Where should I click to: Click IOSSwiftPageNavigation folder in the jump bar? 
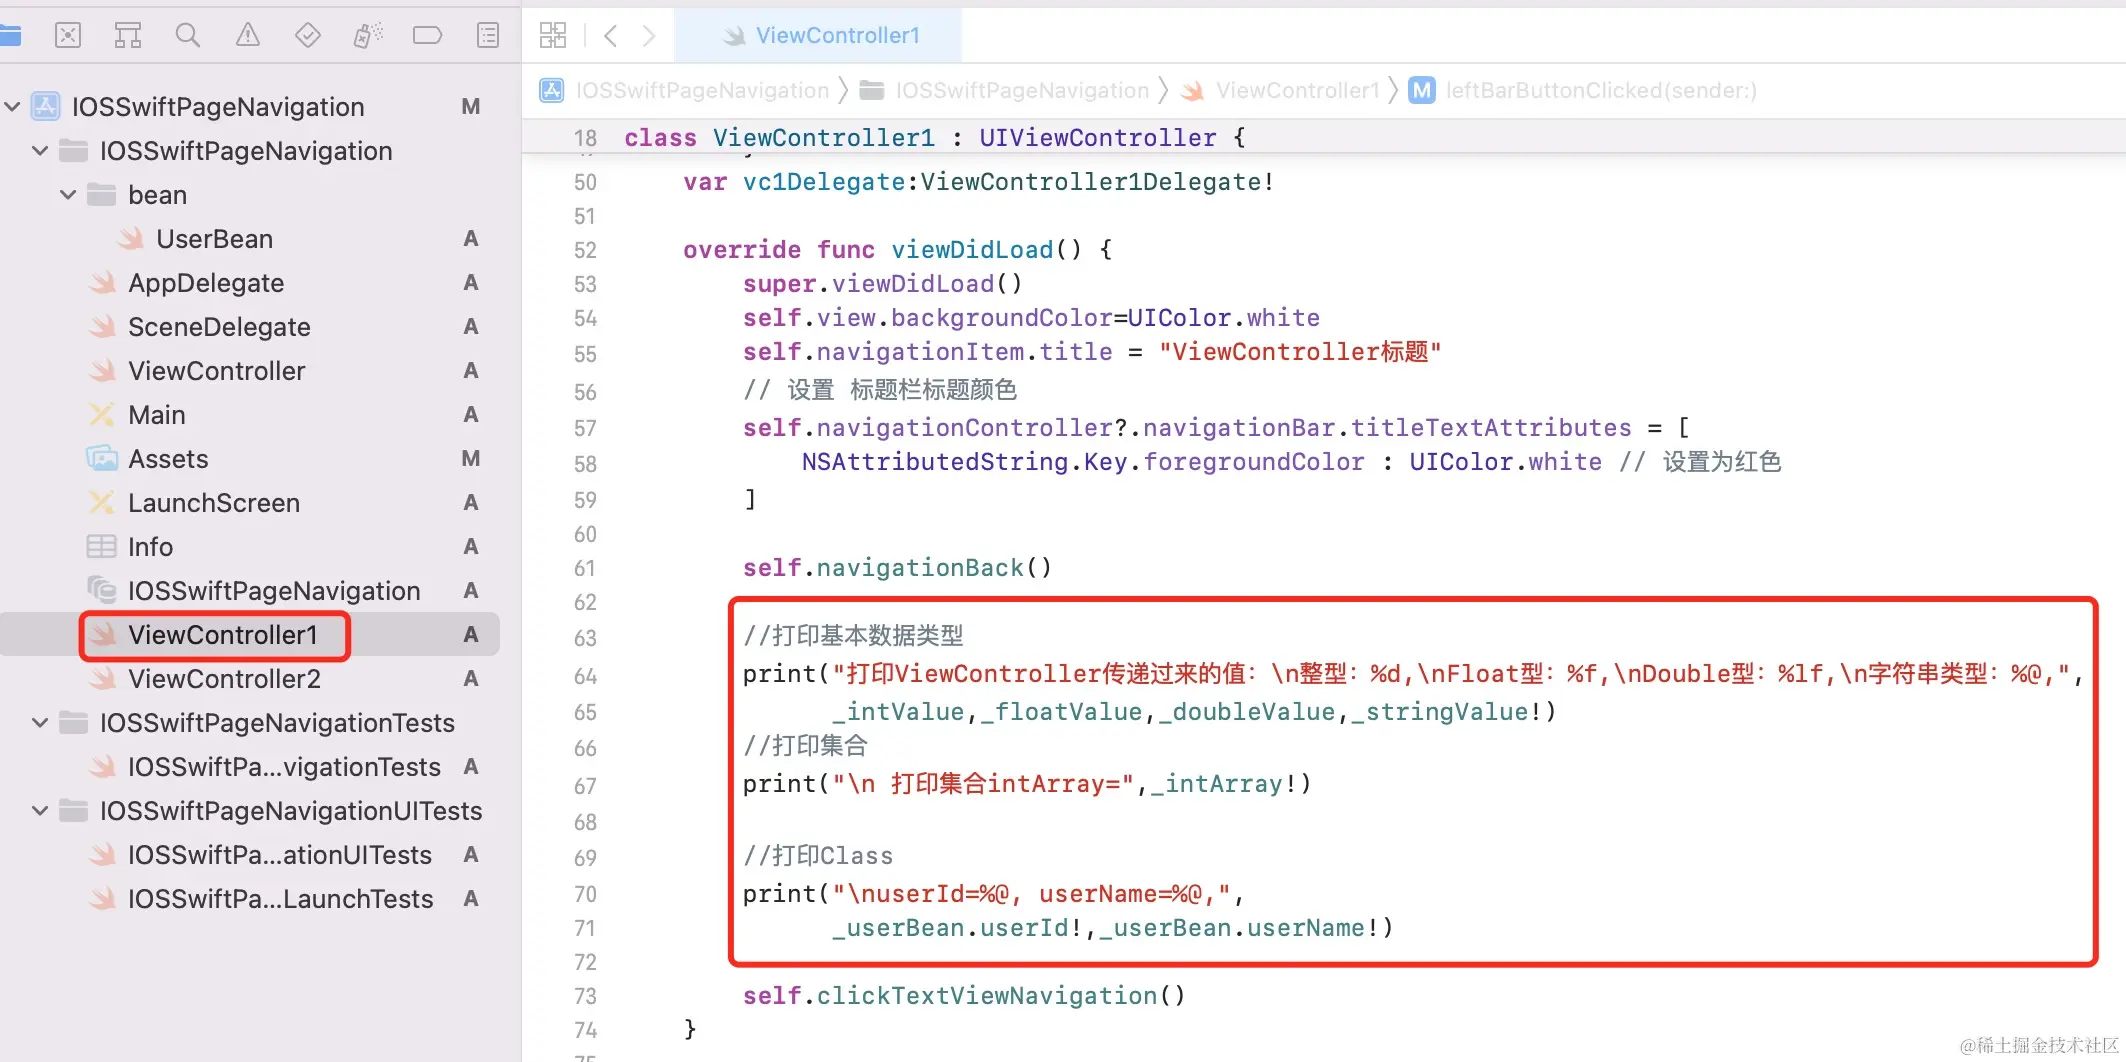[1005, 91]
